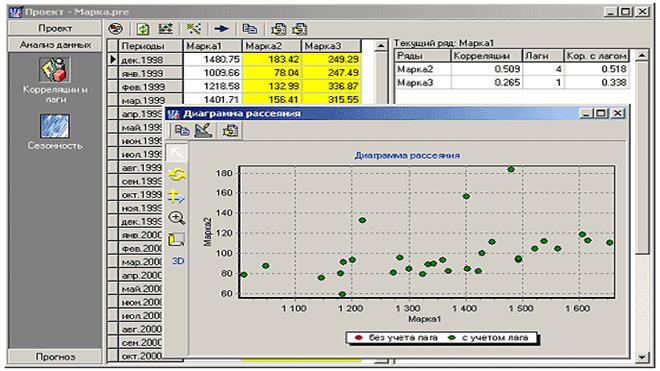Viewport: 660px width, 371px height.
Task: Click the green refresh document toolbar icon
Action: click(x=143, y=29)
